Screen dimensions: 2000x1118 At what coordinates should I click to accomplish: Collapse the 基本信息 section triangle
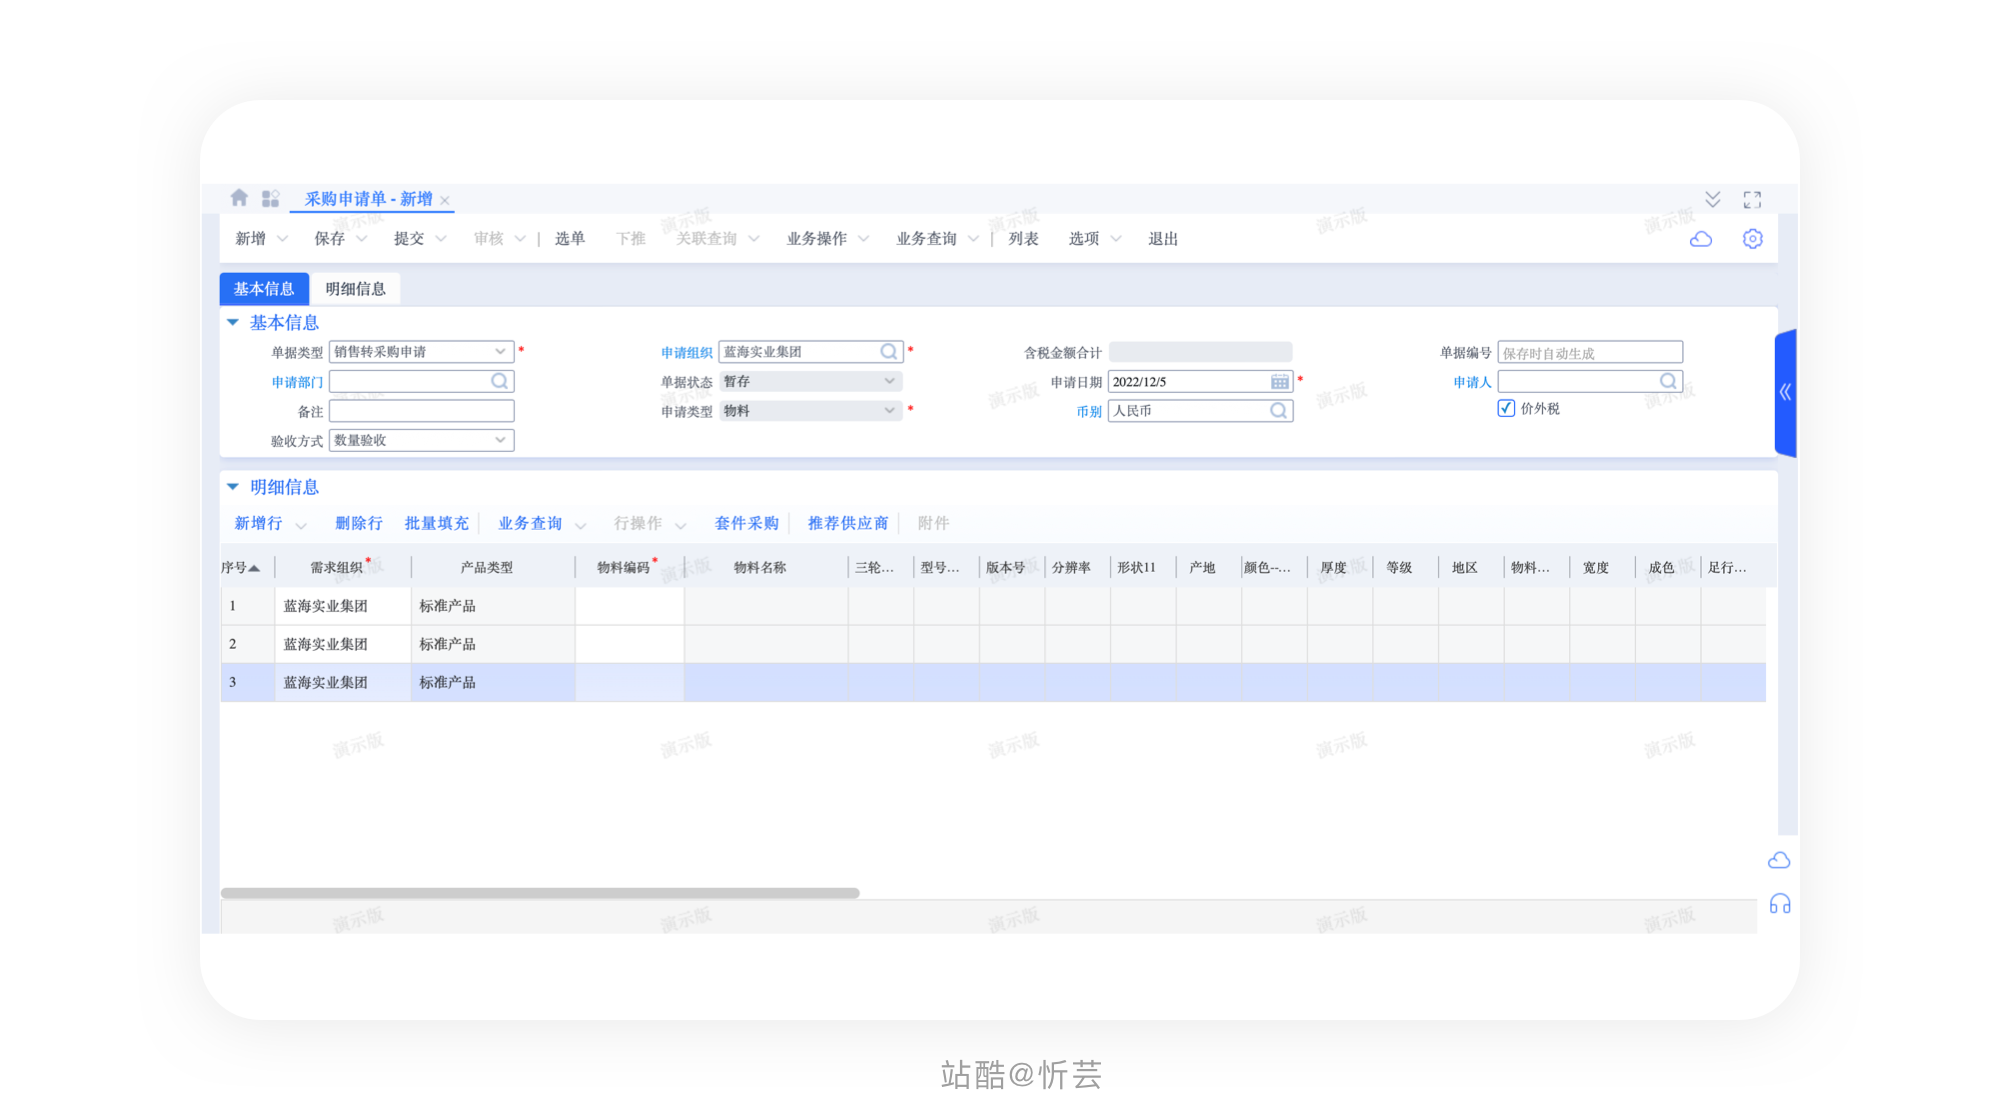[233, 322]
